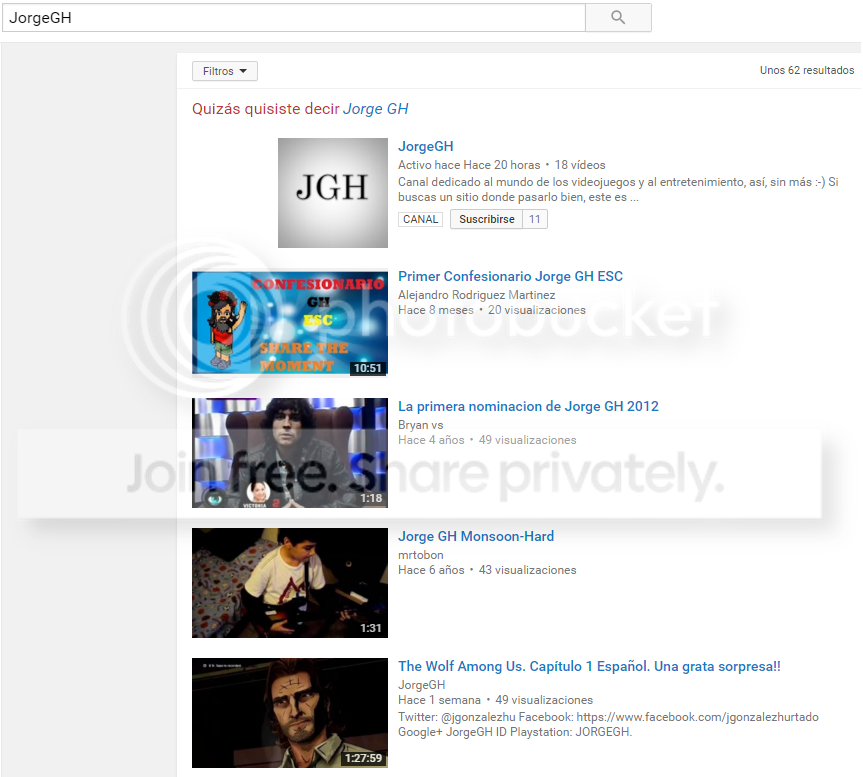Open the Filtros dropdown
863x777 pixels.
point(225,71)
